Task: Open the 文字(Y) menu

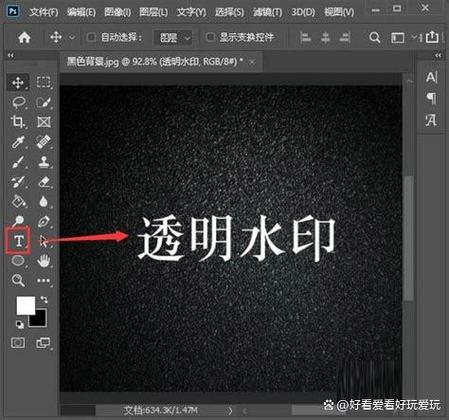Action: [x=191, y=12]
